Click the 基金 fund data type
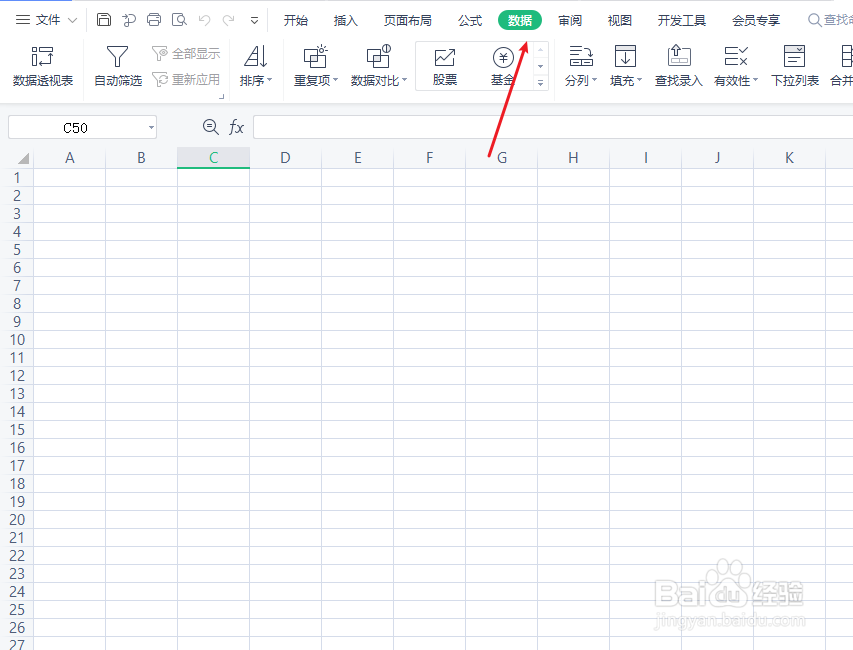This screenshot has width=853, height=650. pyautogui.click(x=503, y=66)
